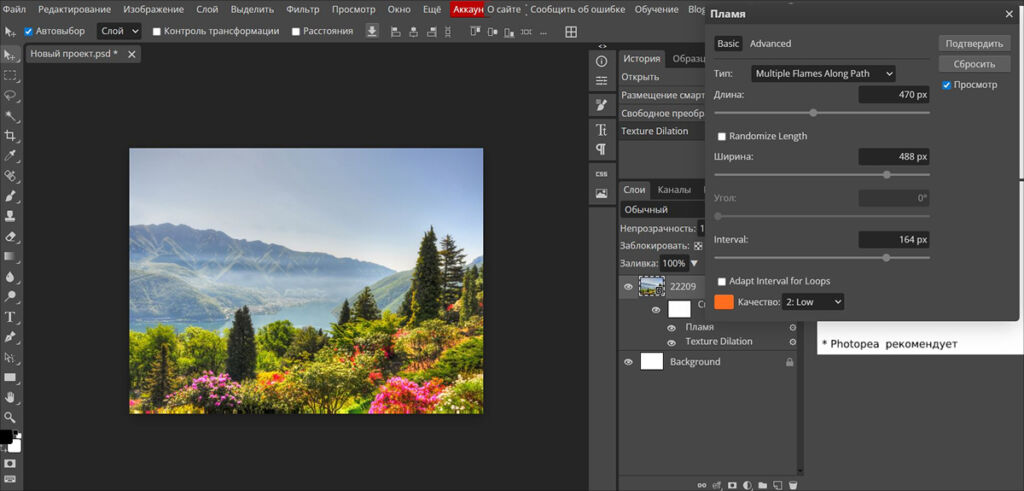The image size is (1024, 491).
Task: Select the Crop tool
Action: point(10,136)
